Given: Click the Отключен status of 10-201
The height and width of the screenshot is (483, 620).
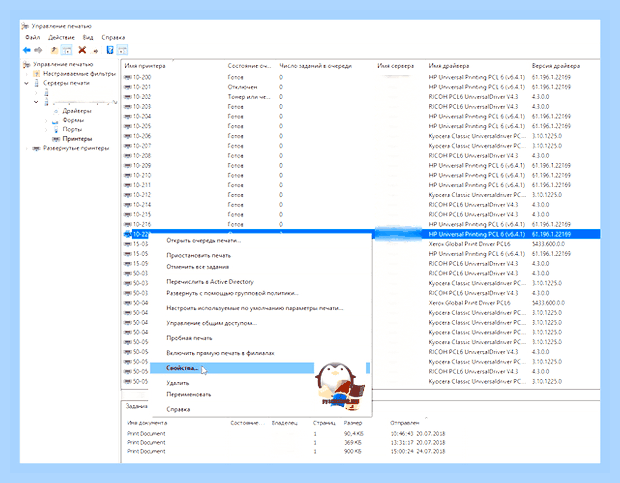Looking at the screenshot, I should click(242, 87).
